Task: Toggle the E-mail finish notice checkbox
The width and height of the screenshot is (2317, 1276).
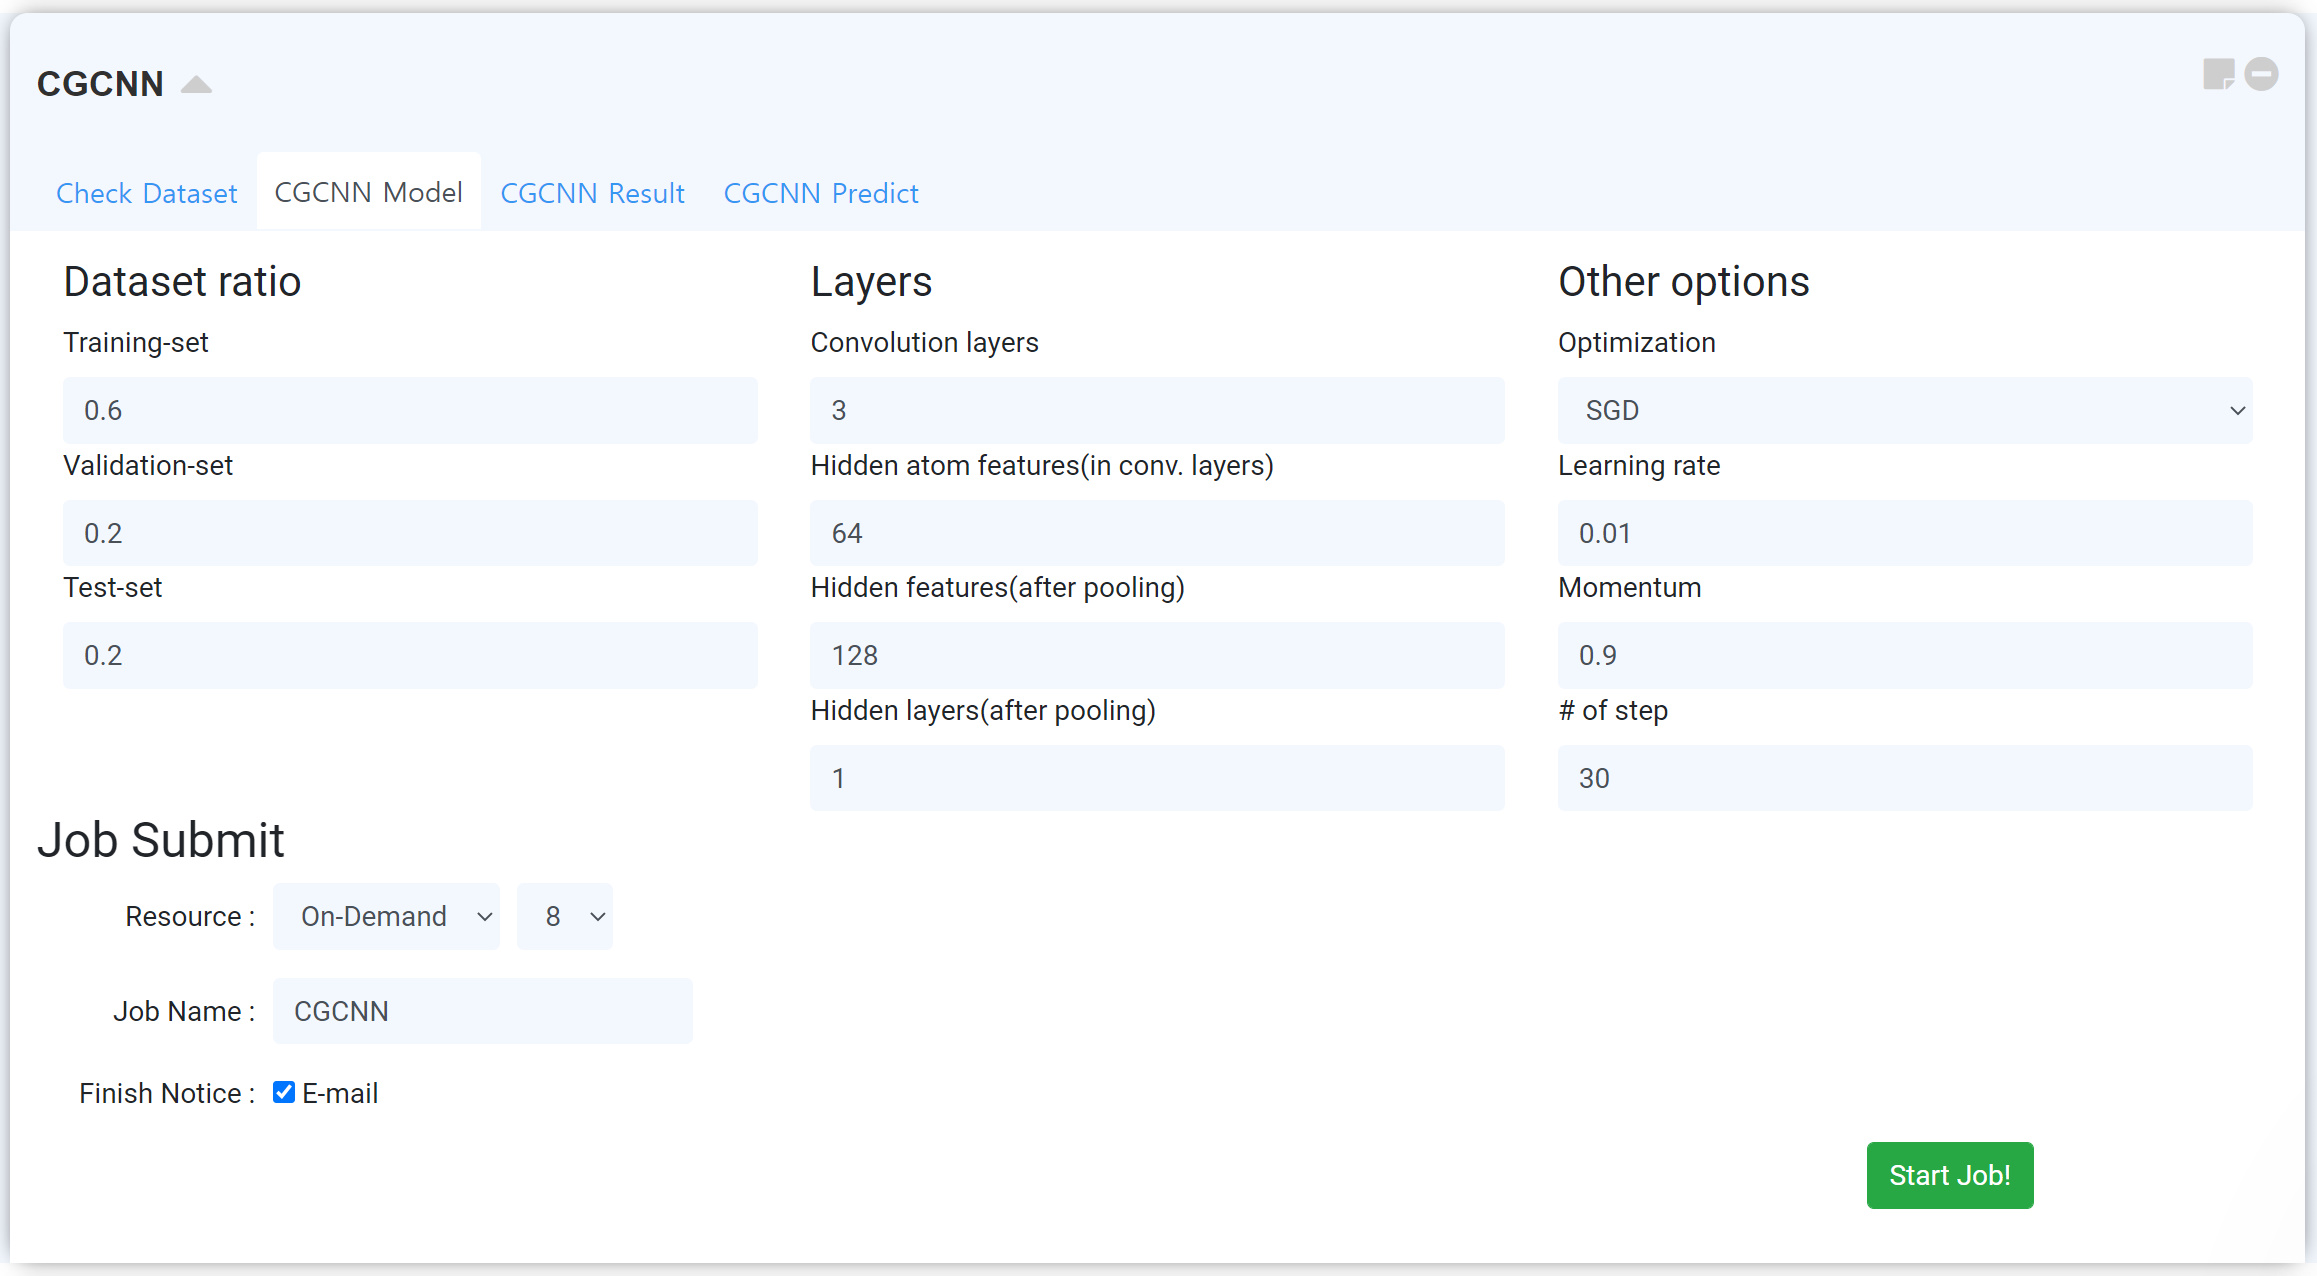Action: pyautogui.click(x=284, y=1092)
